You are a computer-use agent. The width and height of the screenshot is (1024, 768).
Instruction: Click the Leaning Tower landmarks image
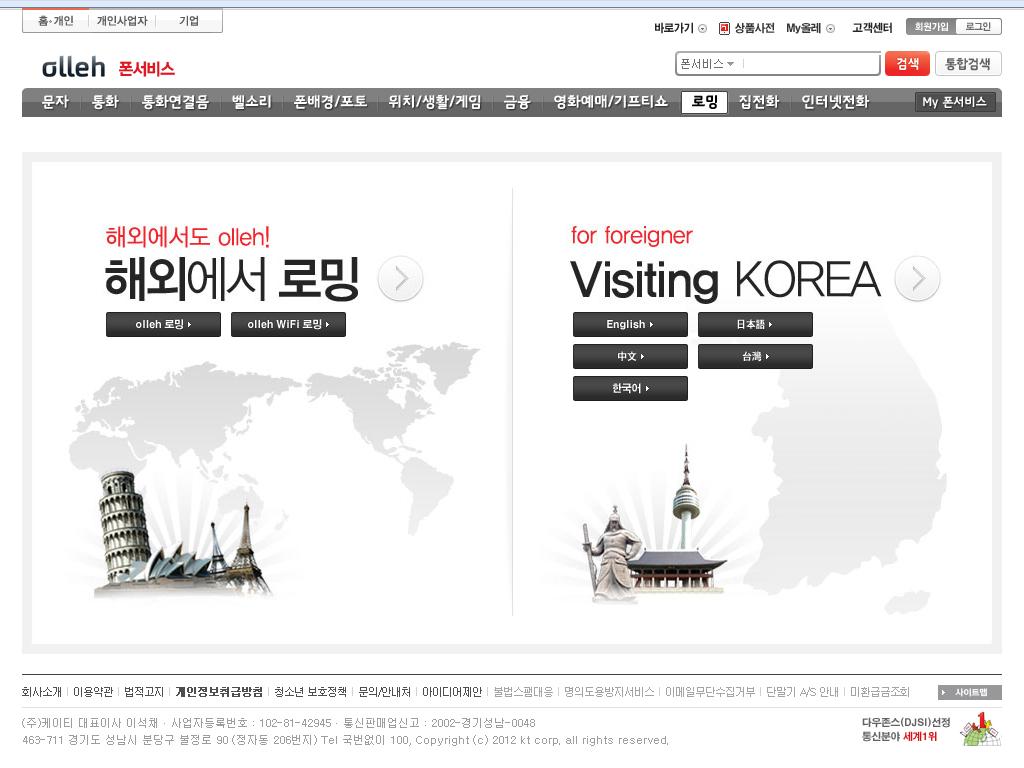point(183,535)
